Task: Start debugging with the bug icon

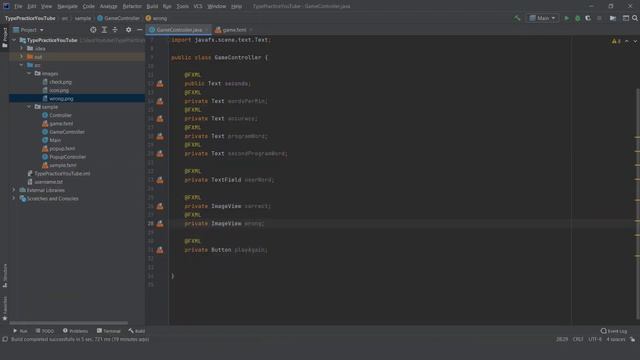Action: (577, 18)
